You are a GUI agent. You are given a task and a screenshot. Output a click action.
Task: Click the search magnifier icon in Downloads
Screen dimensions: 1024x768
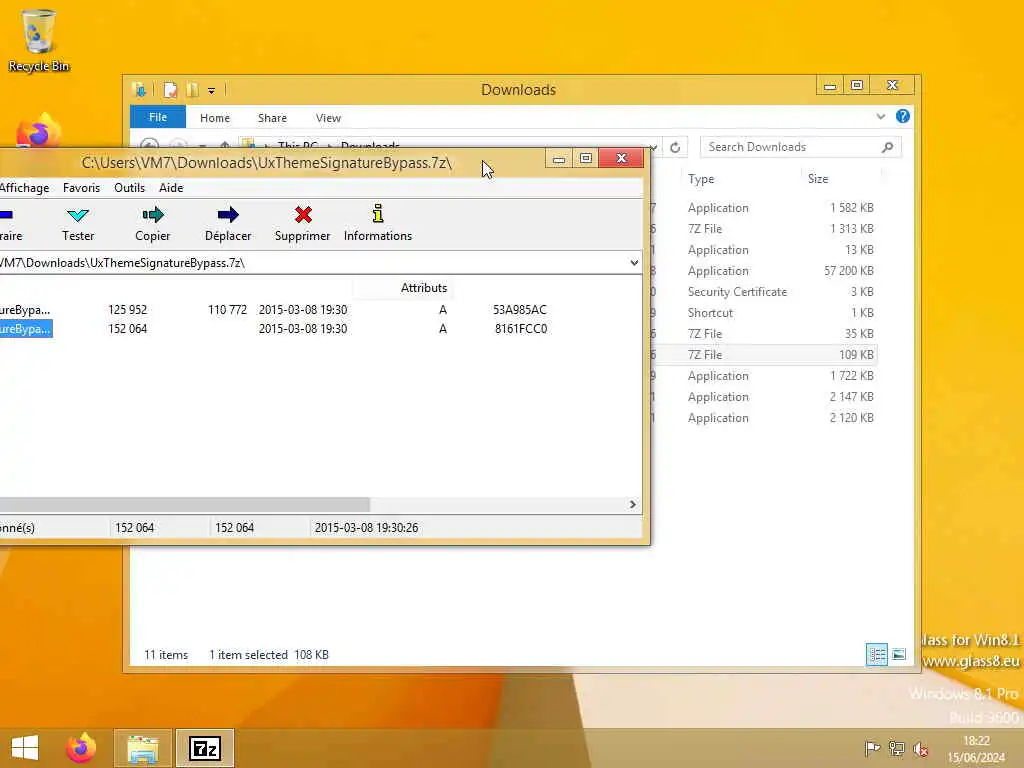pyautogui.click(x=888, y=147)
